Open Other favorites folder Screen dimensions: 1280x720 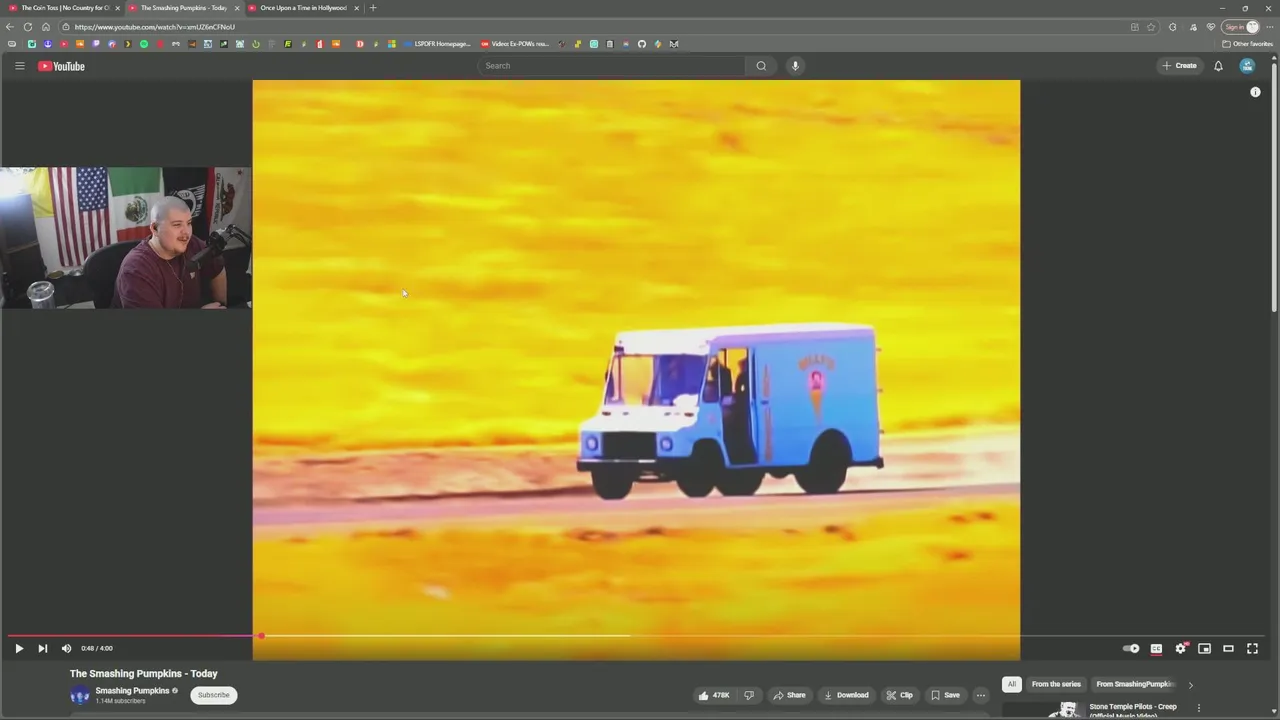[x=1247, y=44]
